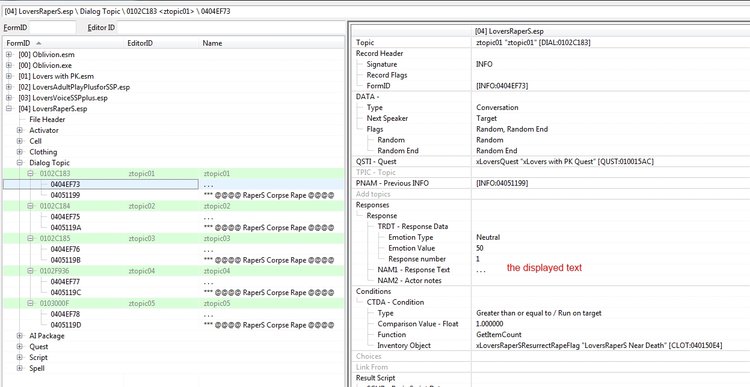Select record 0405119B
The width and height of the screenshot is (750, 387).
(x=173, y=260)
